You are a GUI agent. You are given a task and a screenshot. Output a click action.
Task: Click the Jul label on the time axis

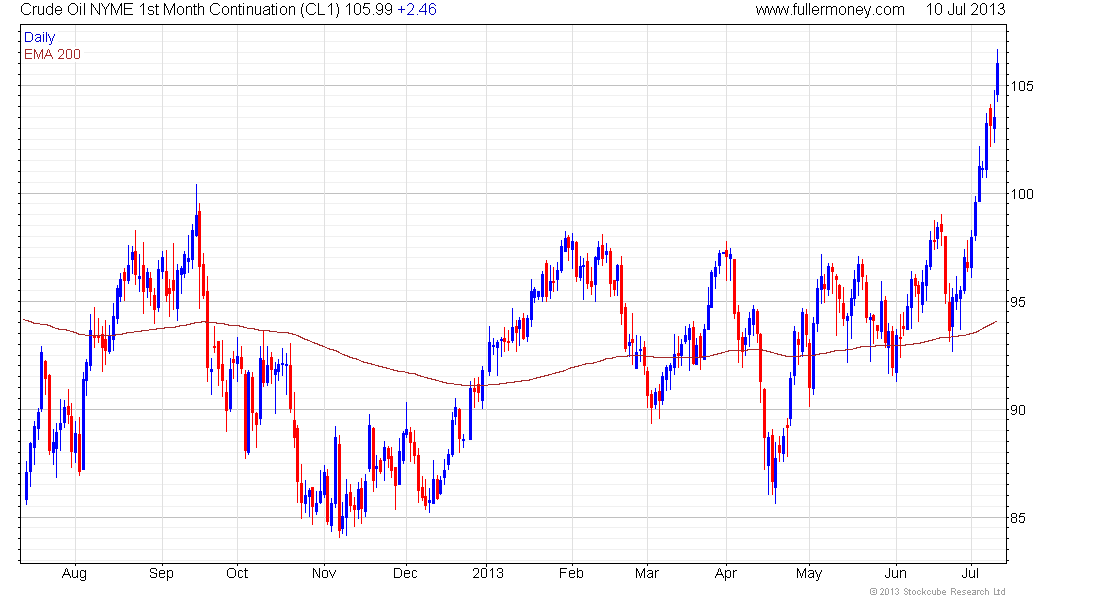coord(970,573)
